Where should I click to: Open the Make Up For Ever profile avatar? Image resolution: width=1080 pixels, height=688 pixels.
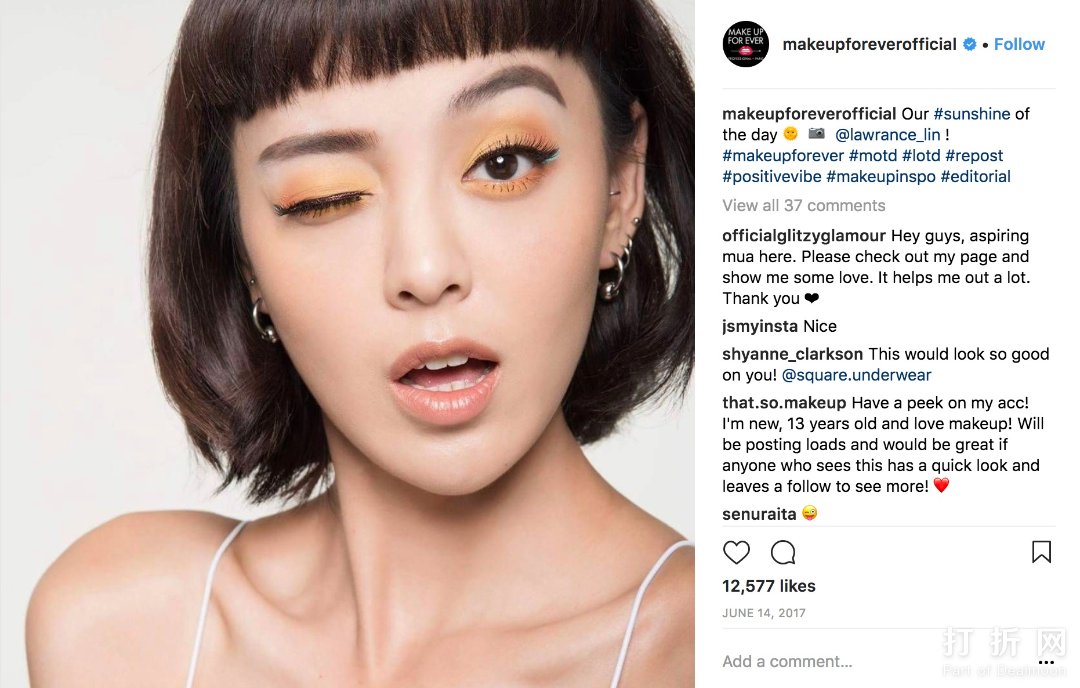coord(745,44)
